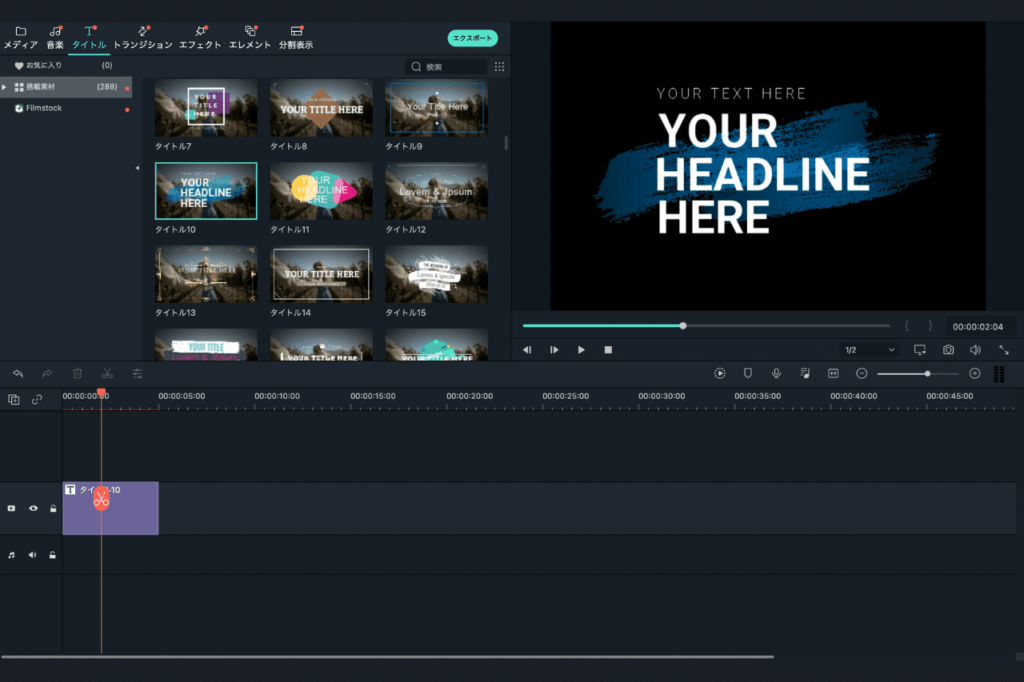Select the タイトル7 thumbnail
This screenshot has height=682, width=1024.
pyautogui.click(x=206, y=108)
